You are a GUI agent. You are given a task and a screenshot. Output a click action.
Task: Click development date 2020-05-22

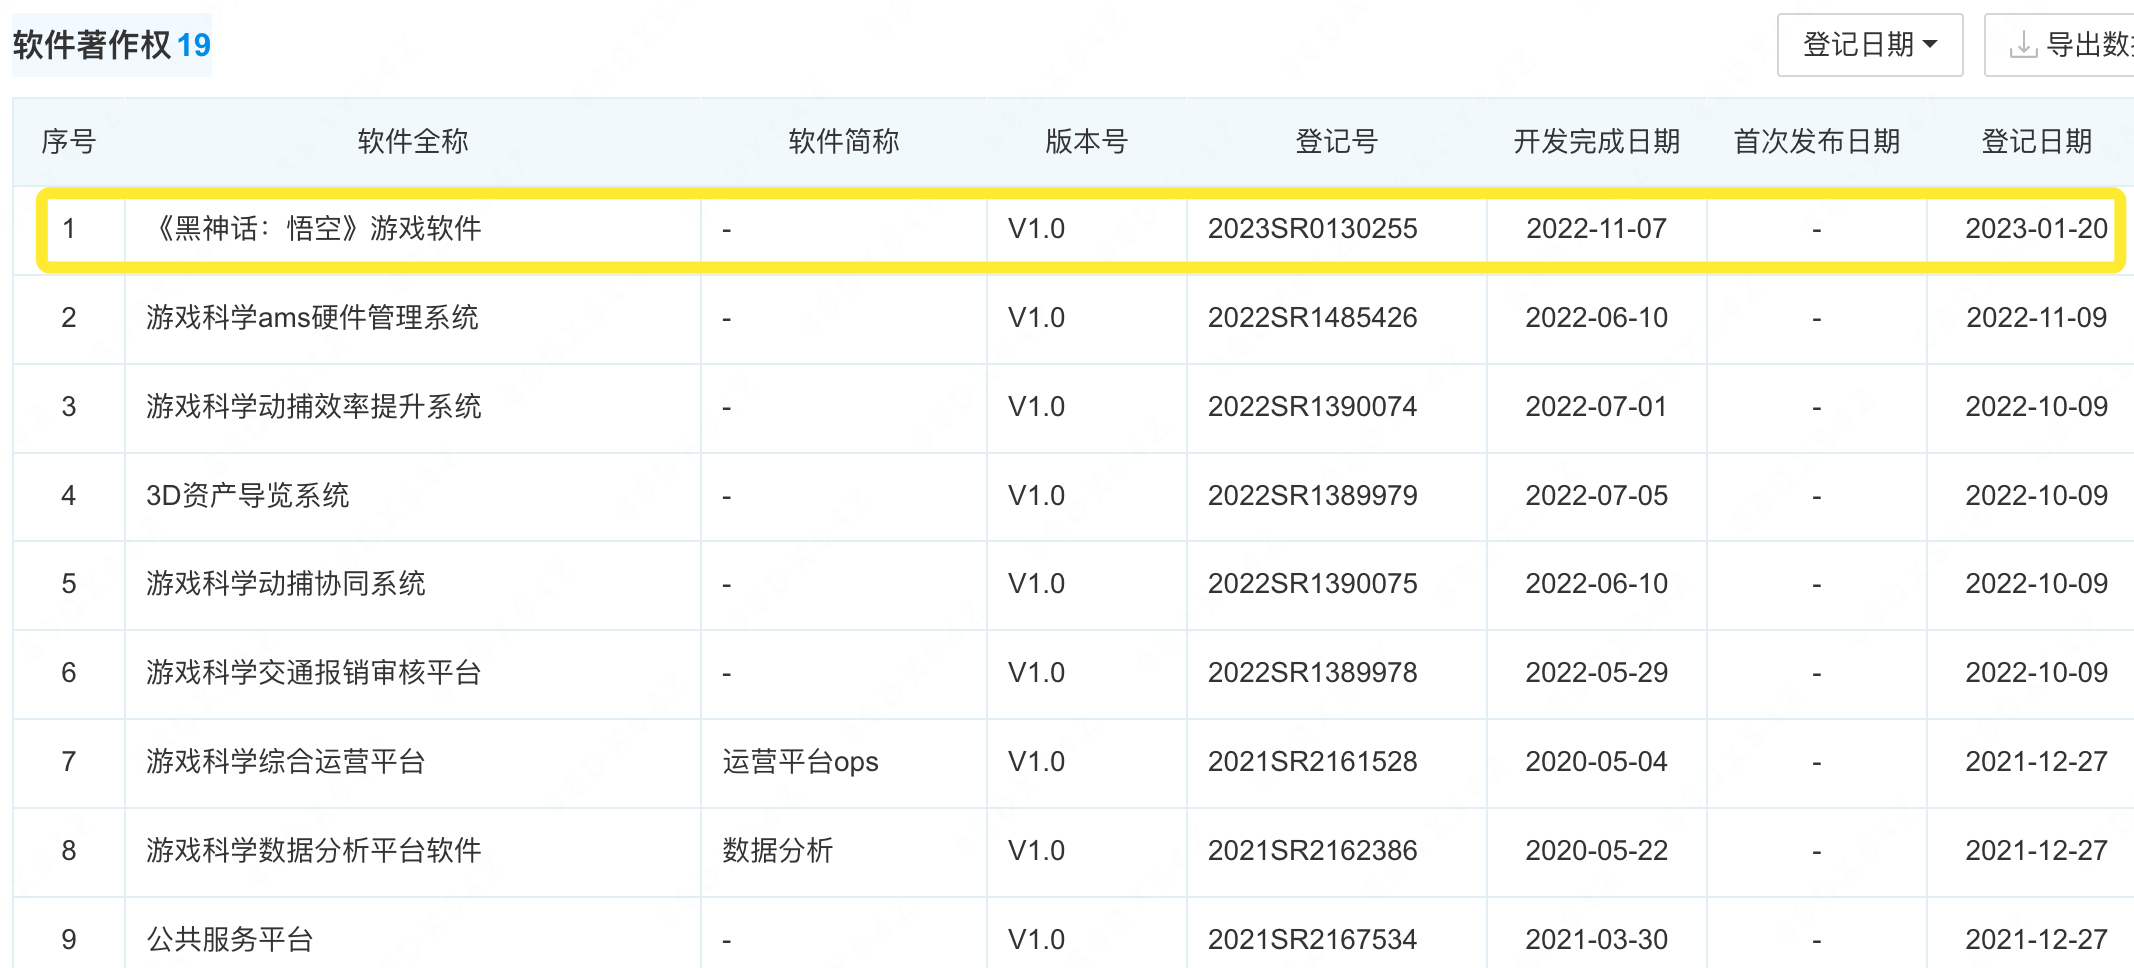[x=1597, y=851]
